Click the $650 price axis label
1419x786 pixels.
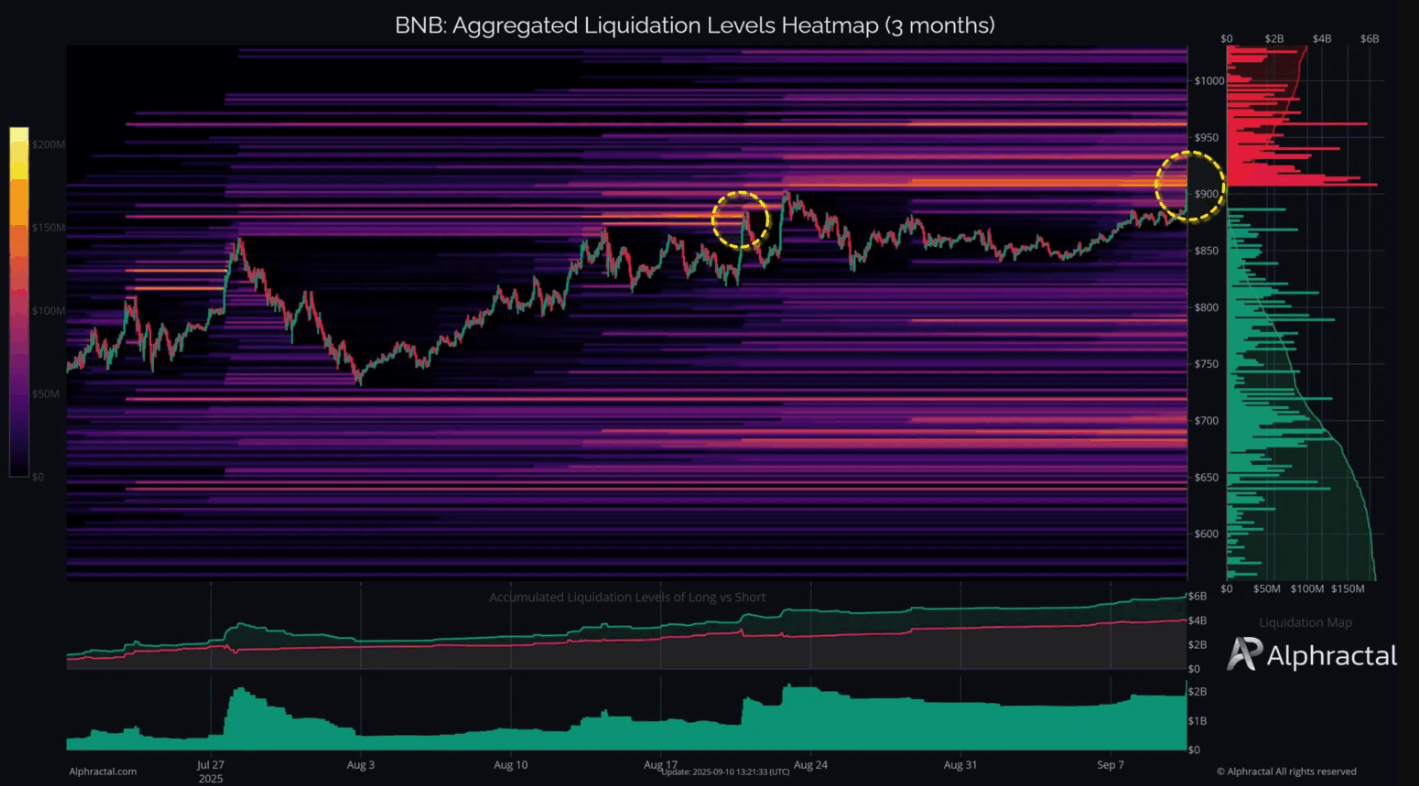pos(1210,477)
